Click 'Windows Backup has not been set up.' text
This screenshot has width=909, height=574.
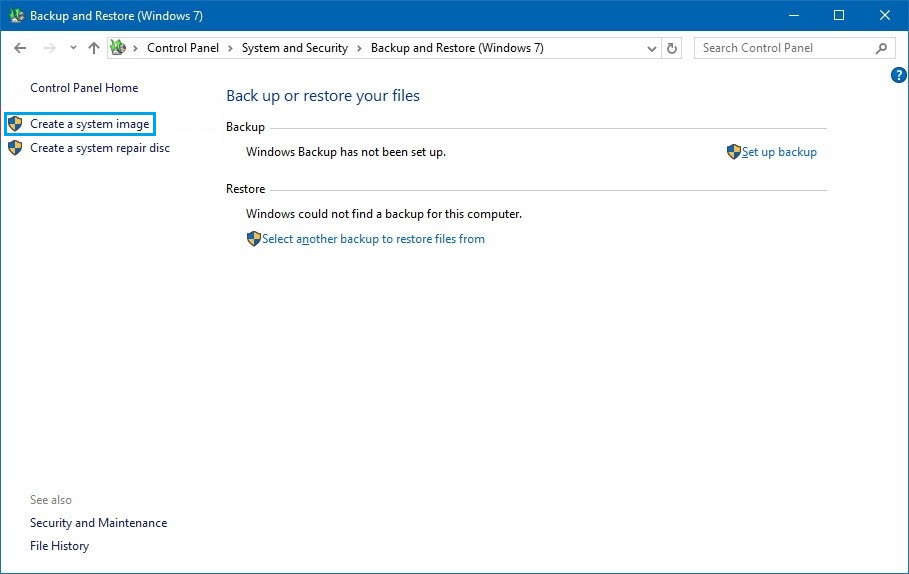coord(346,152)
